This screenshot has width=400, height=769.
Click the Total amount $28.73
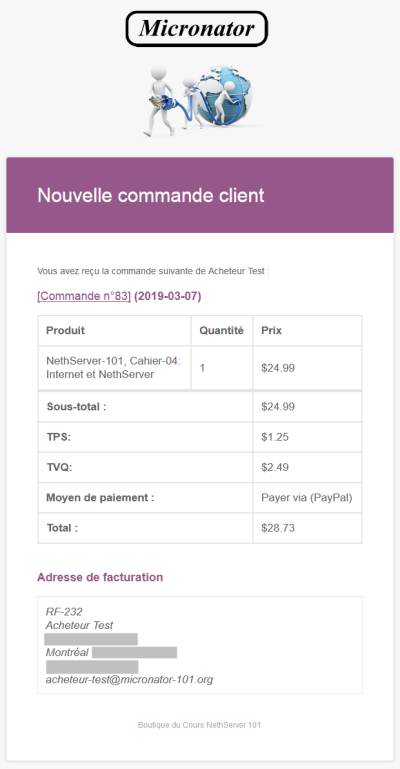pos(278,528)
